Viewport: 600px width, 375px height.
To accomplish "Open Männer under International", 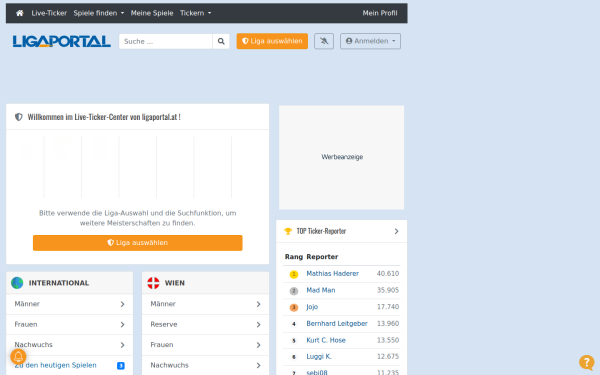I will 70,304.
